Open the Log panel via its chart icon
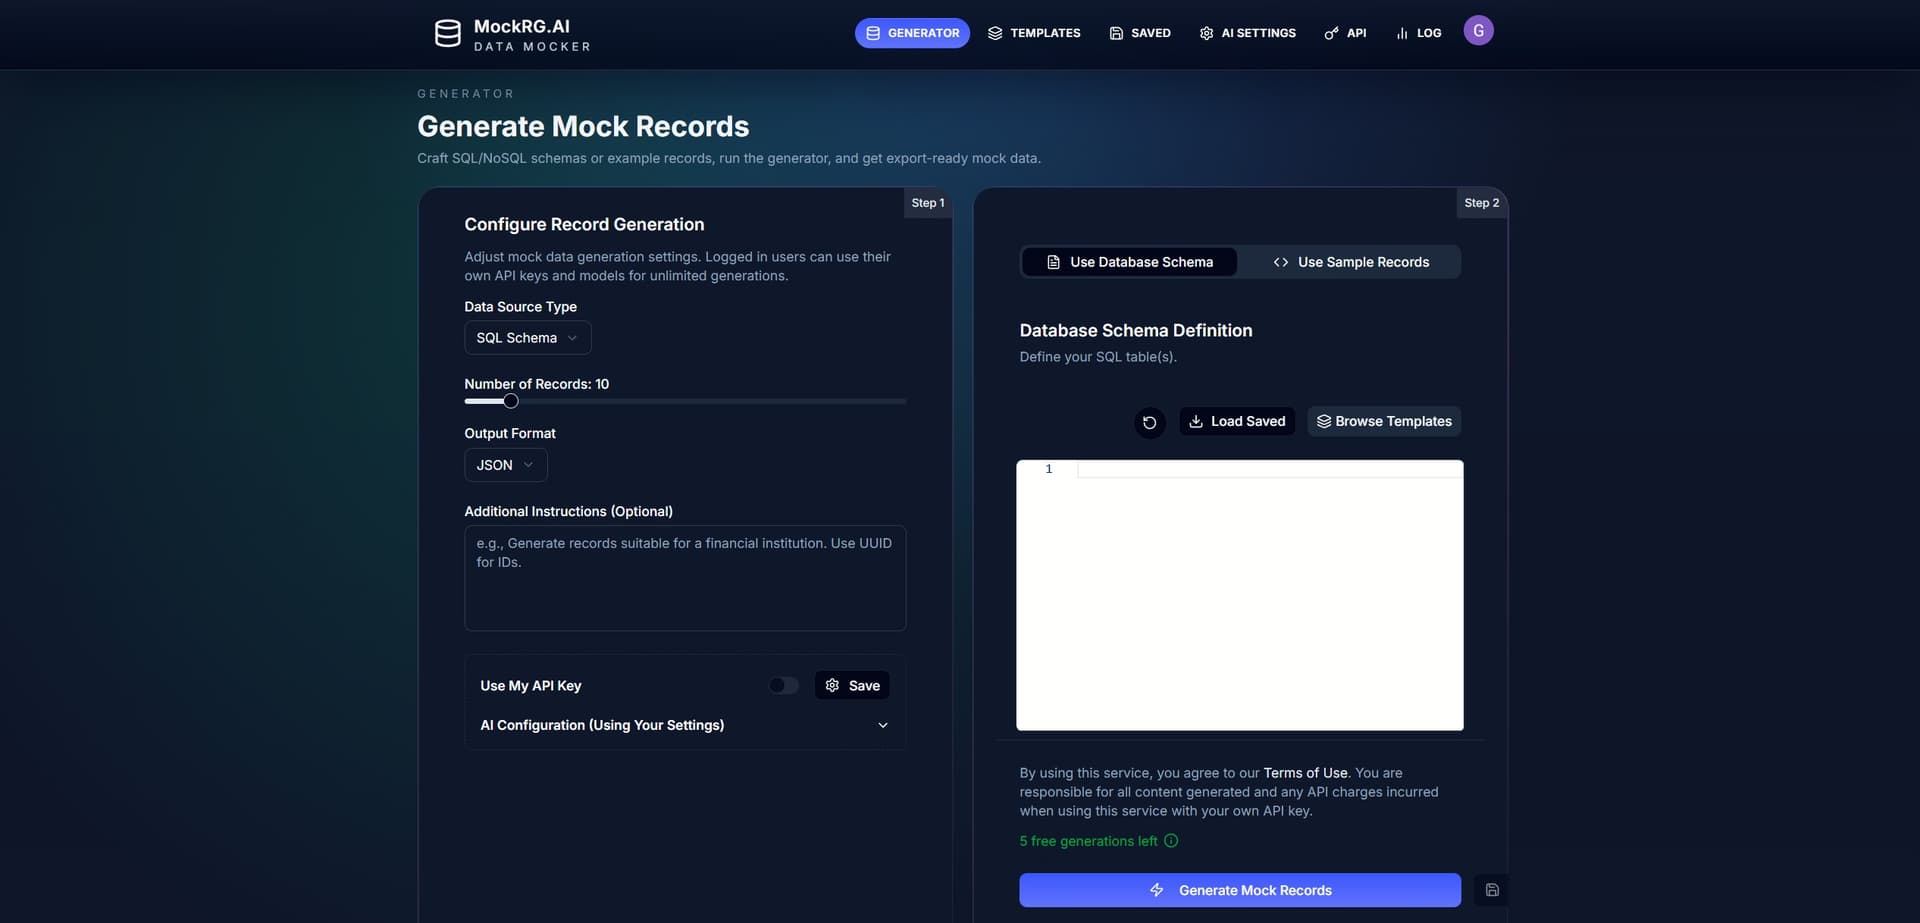This screenshot has width=1920, height=923. (x=1400, y=32)
